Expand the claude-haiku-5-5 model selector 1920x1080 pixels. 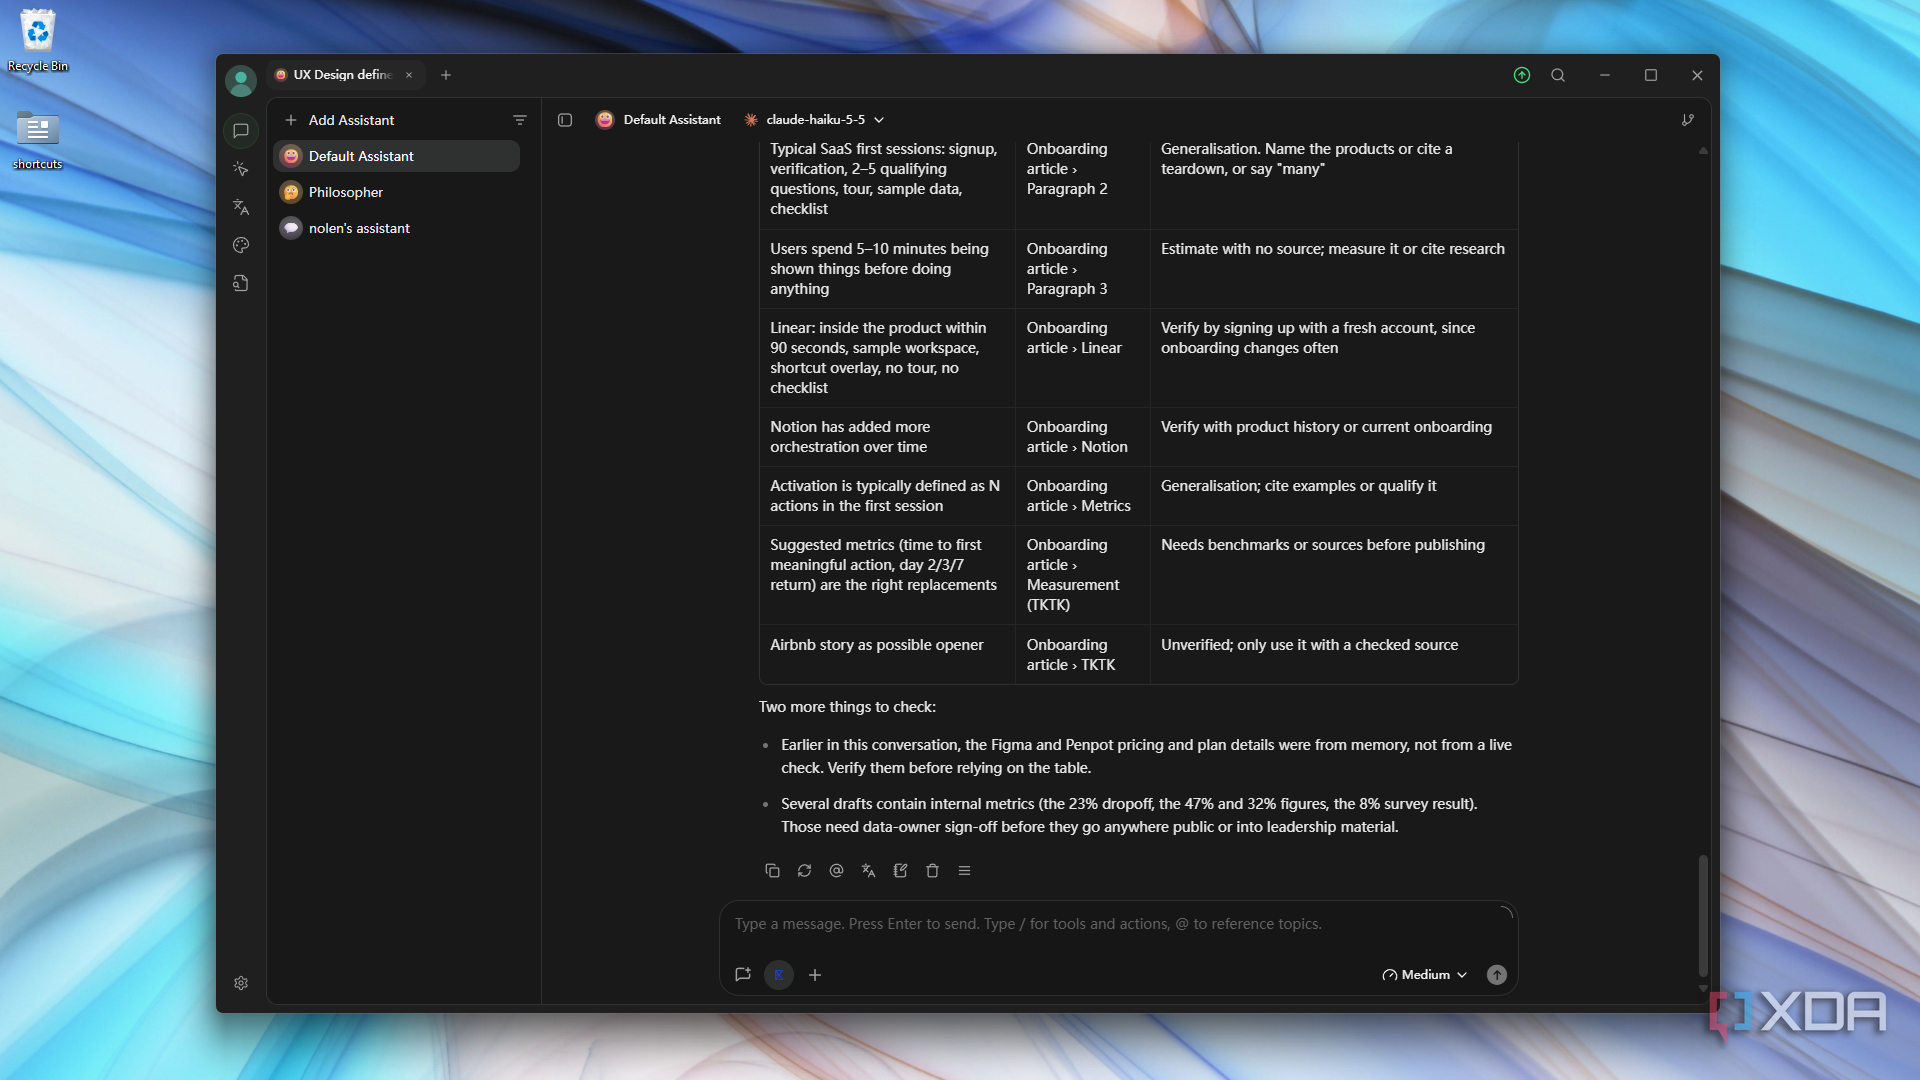pyautogui.click(x=815, y=120)
